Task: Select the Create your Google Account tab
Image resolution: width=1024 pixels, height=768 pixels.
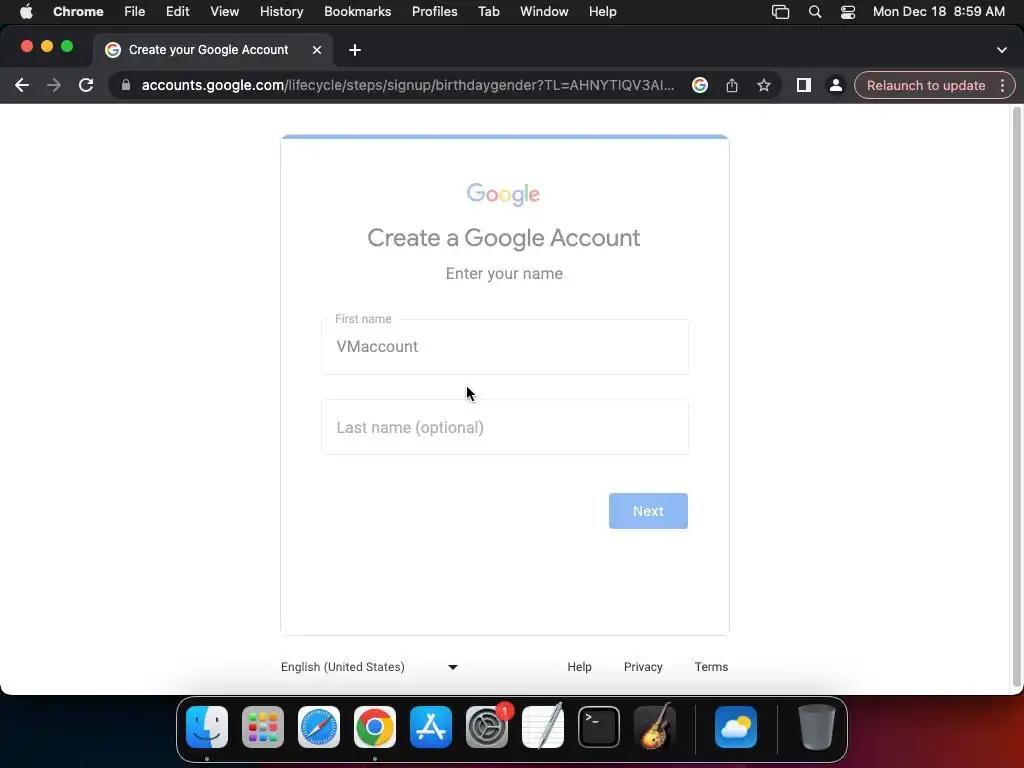Action: tap(214, 50)
